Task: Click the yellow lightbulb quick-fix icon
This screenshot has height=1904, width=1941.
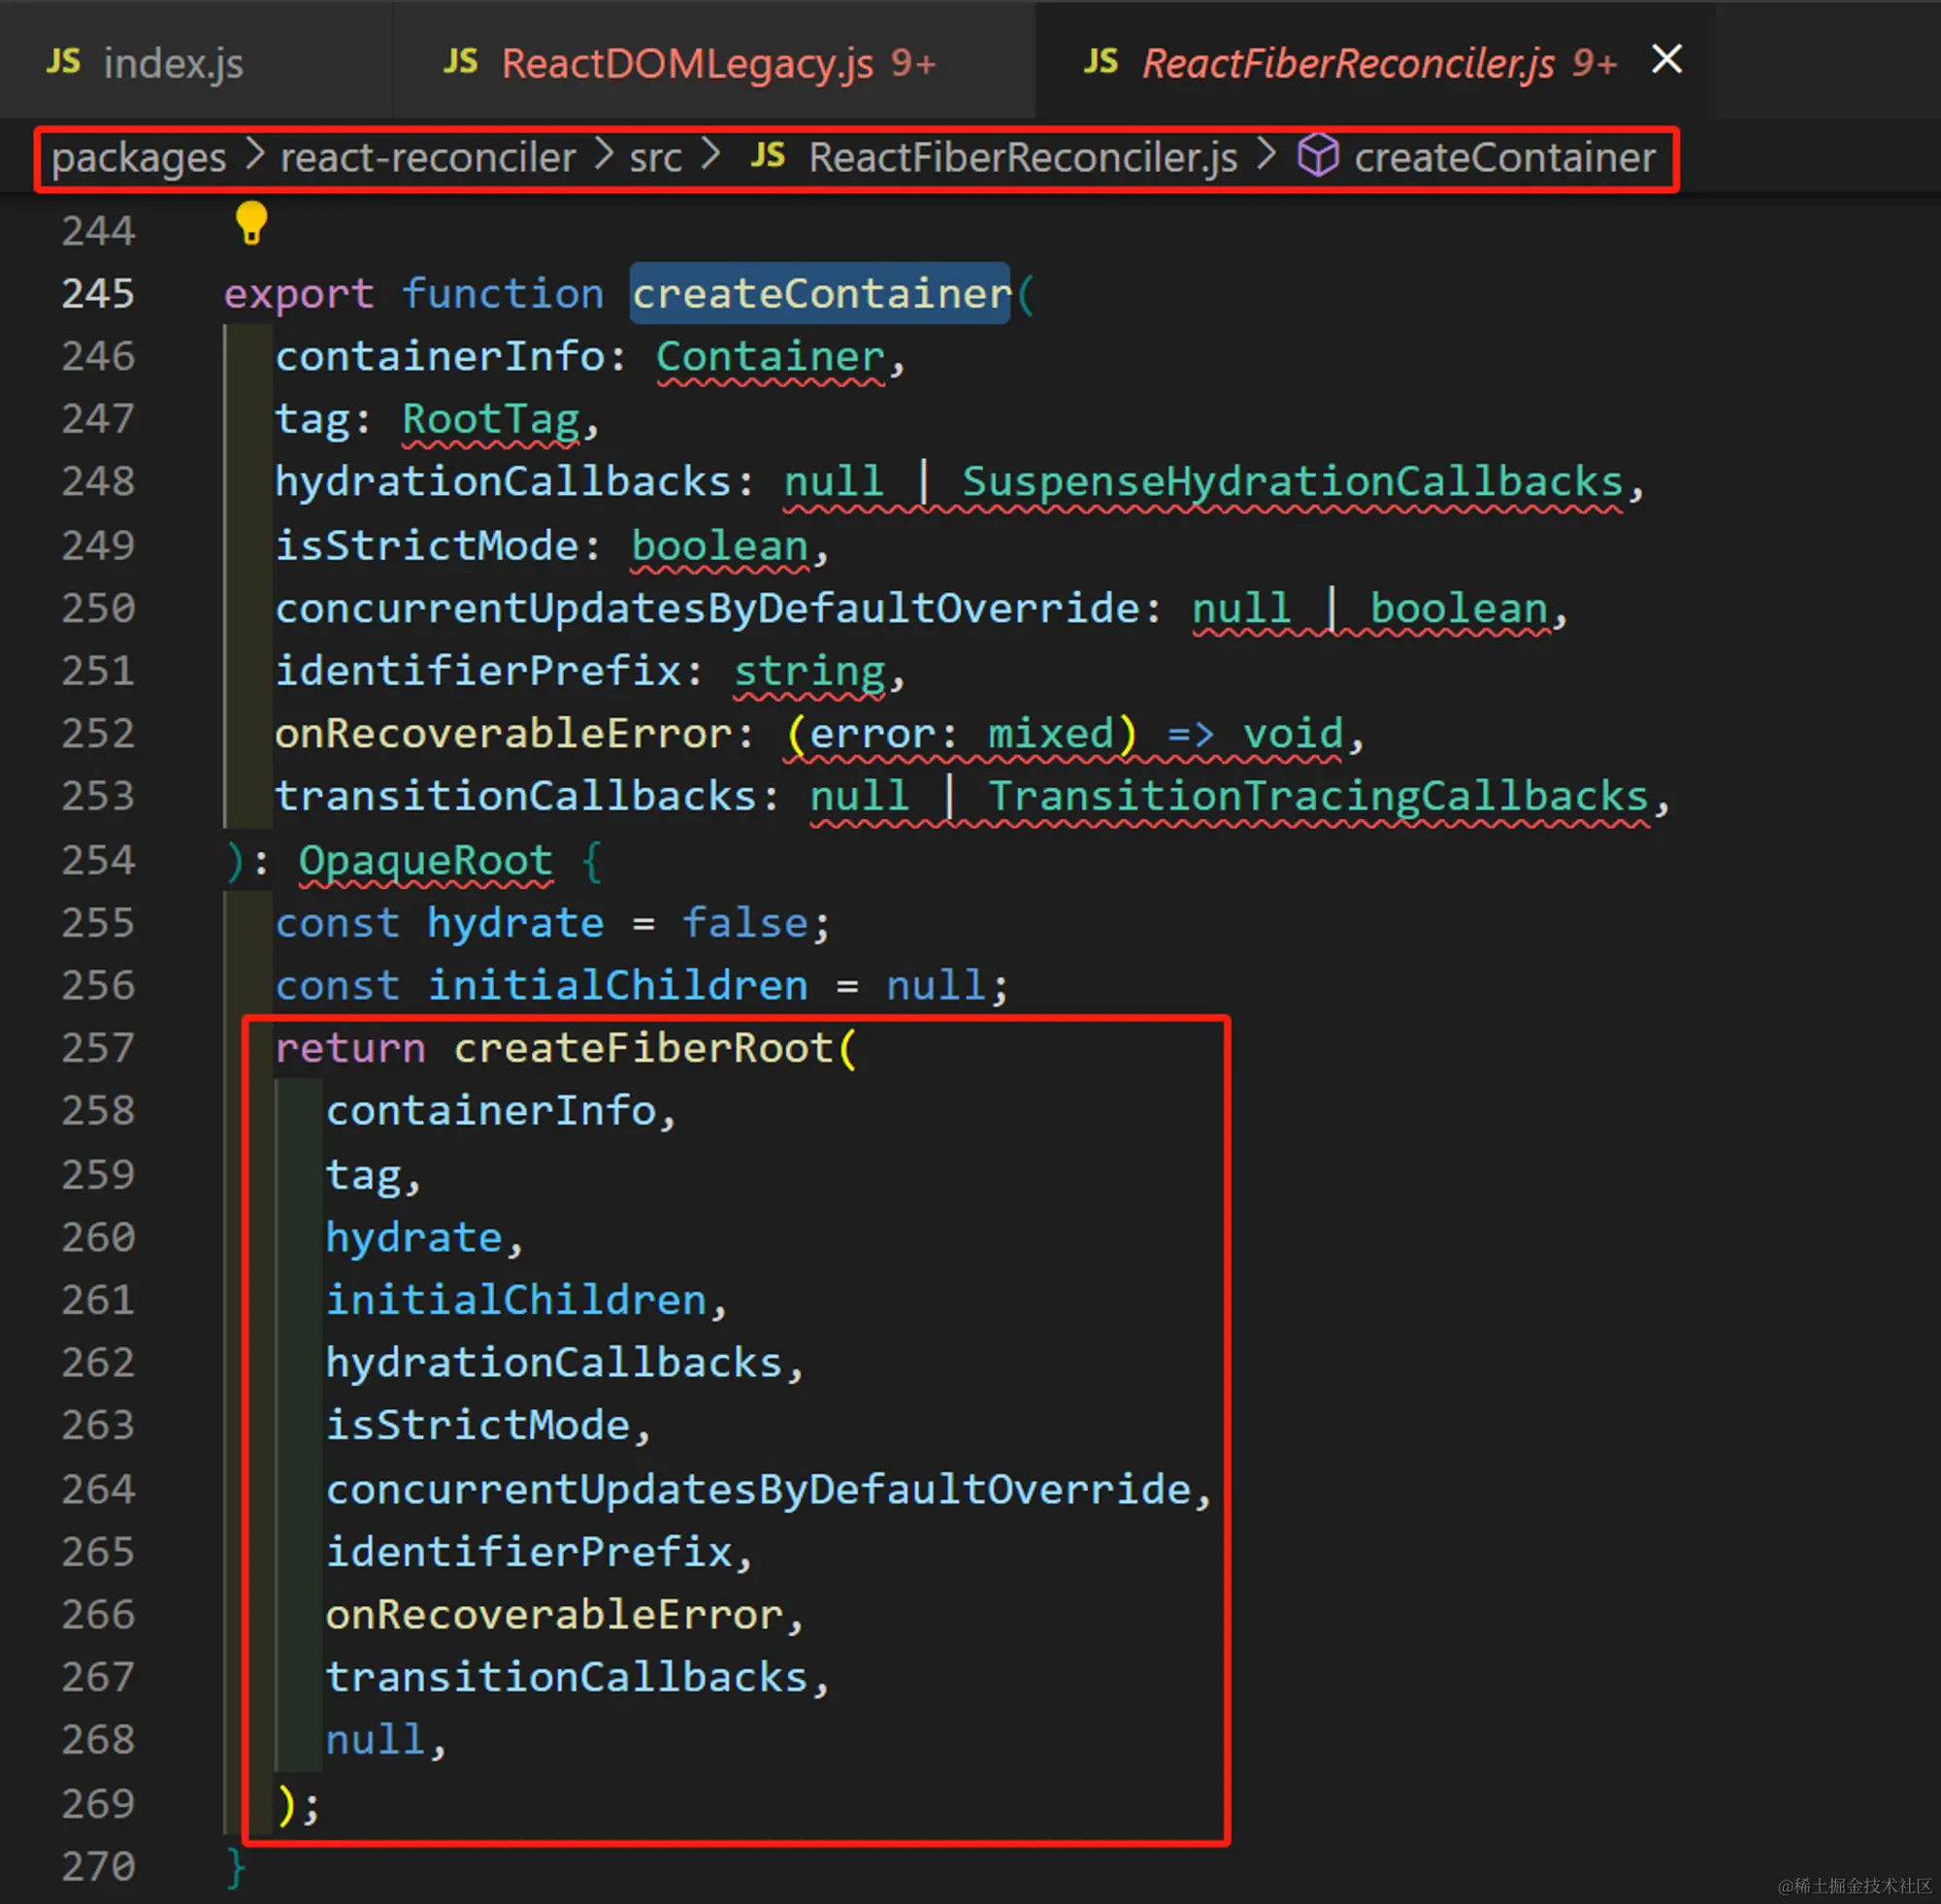Action: click(x=251, y=222)
